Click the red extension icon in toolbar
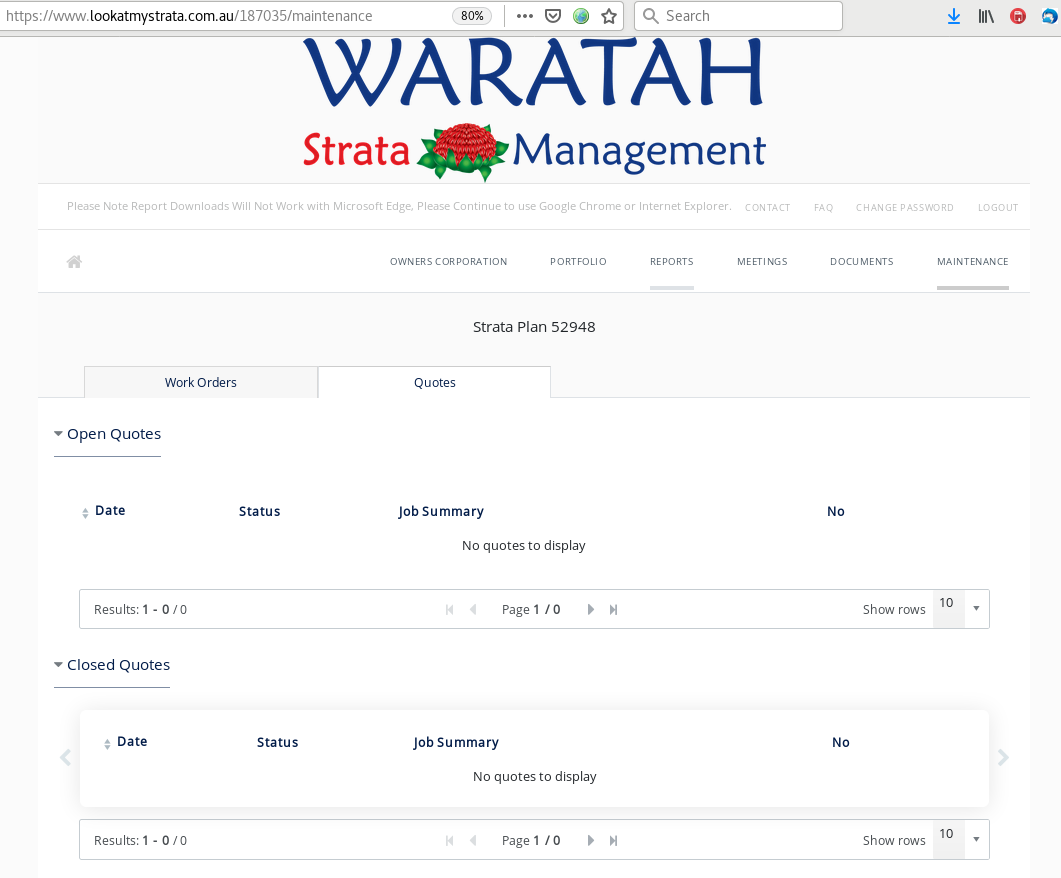 [x=1018, y=16]
